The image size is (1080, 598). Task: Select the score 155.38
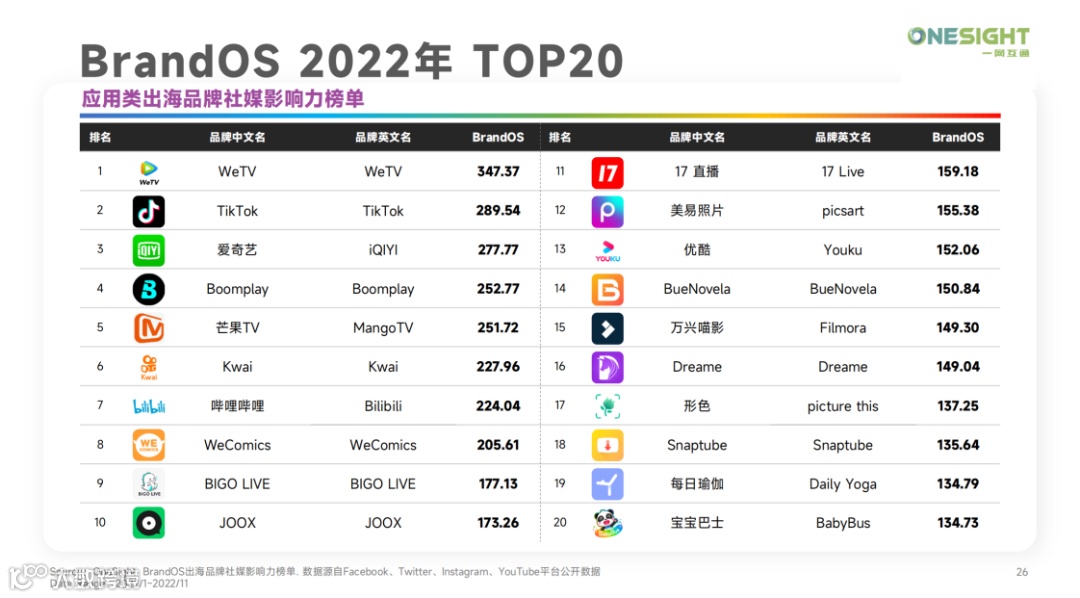958,211
